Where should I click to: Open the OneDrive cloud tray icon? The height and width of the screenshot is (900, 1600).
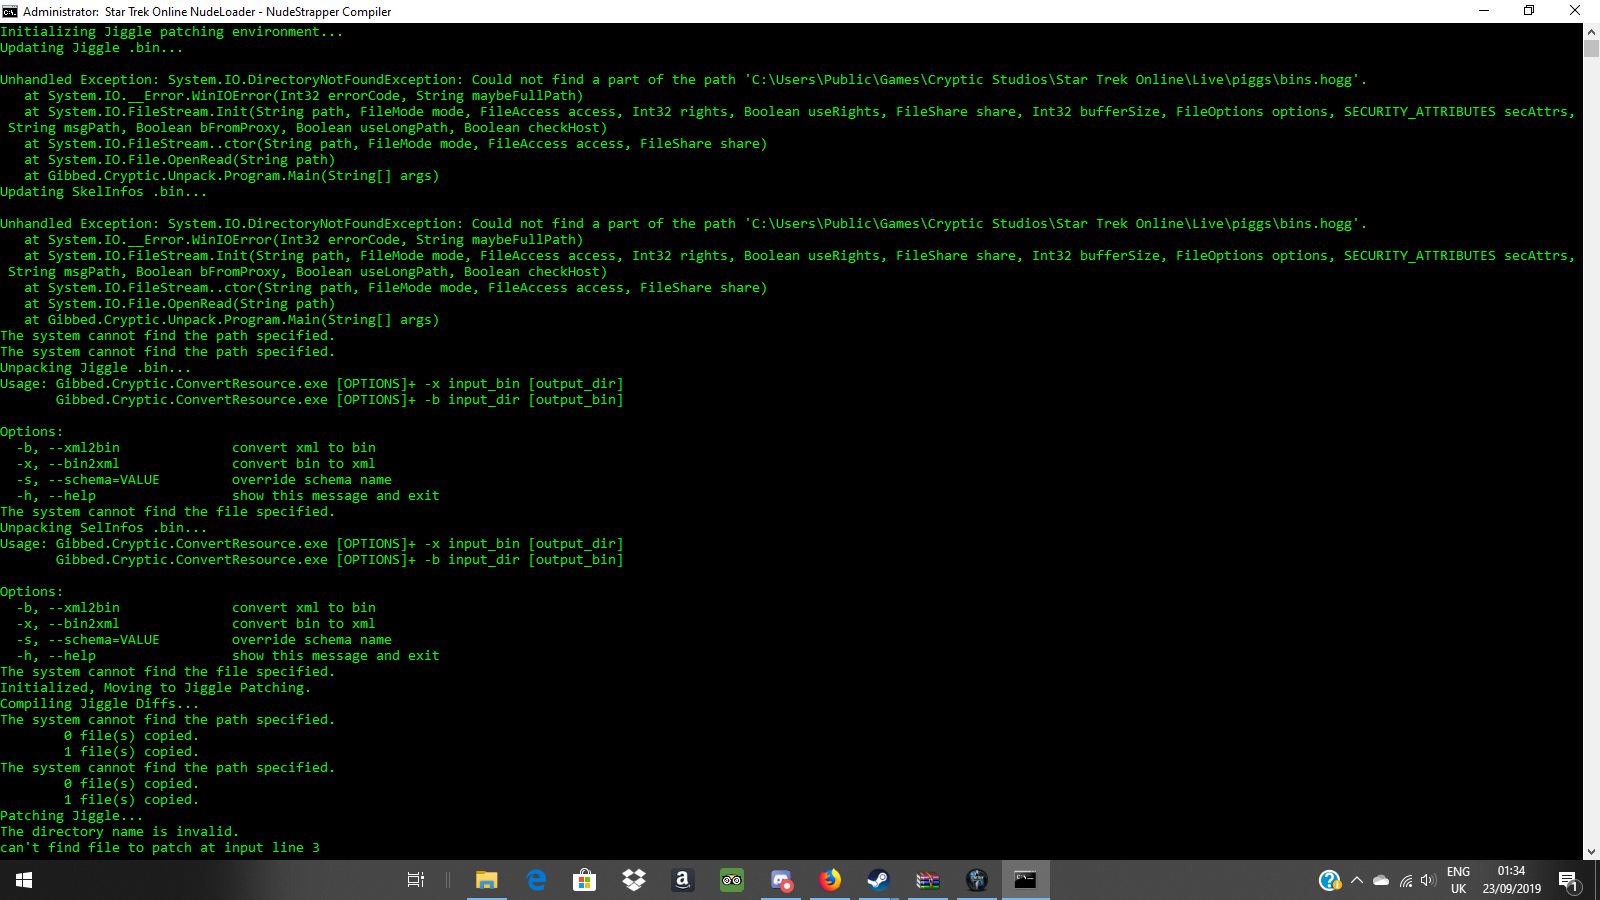[x=1381, y=880]
